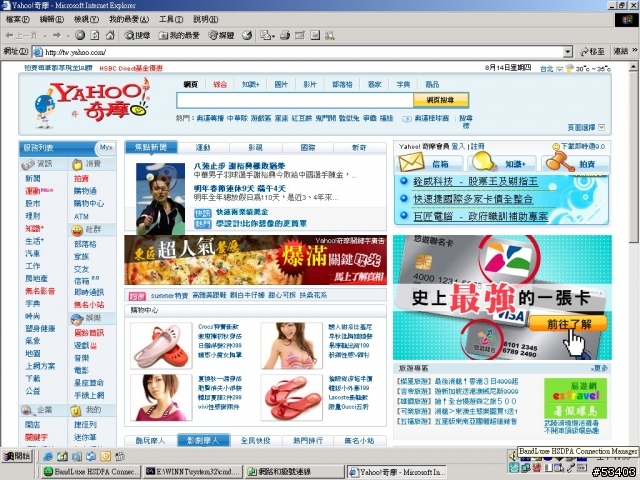640x480 pixels.
Task: Click the 消費 shopping bag icon in sidebar
Action: click(77, 164)
